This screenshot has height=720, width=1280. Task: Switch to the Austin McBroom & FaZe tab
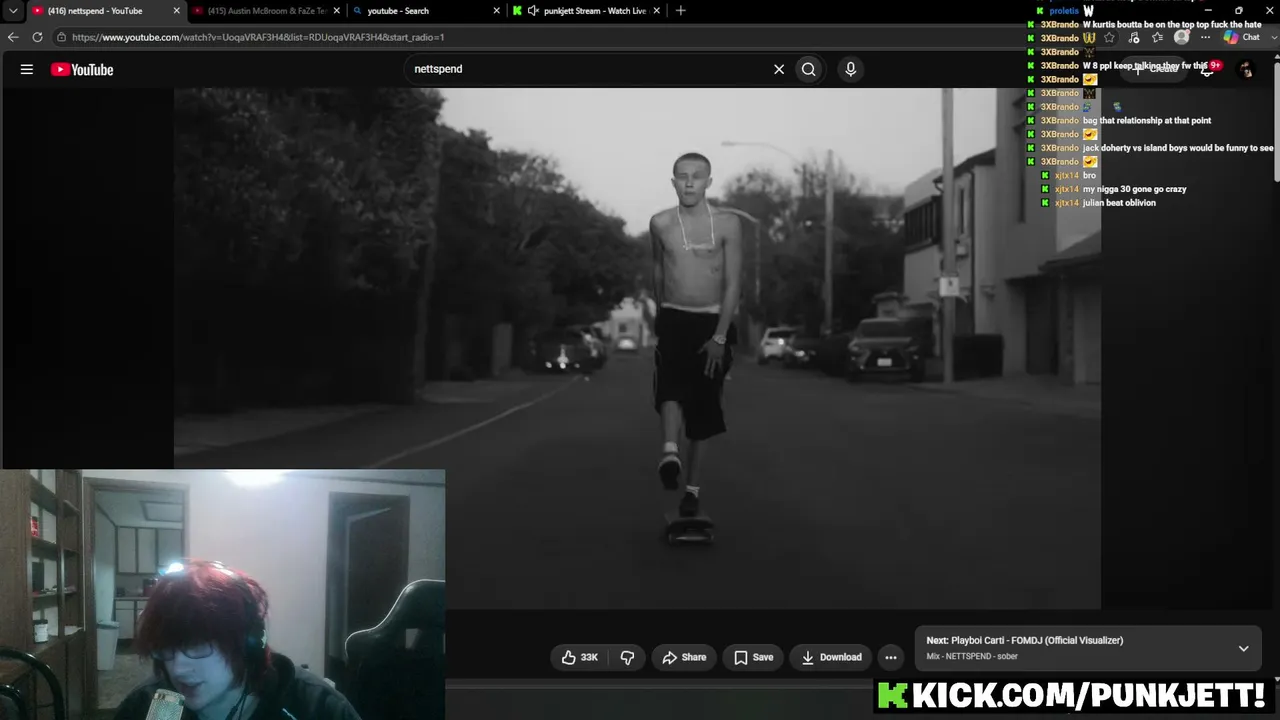[266, 11]
